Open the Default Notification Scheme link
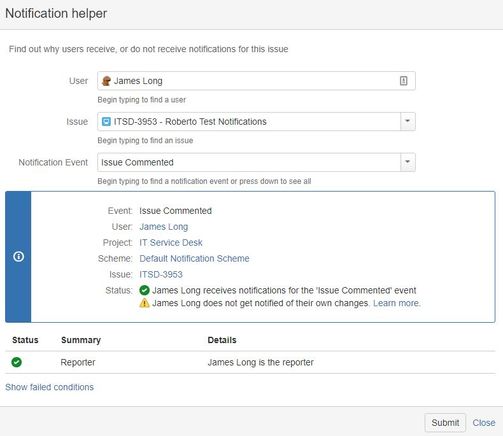This screenshot has width=503, height=436. 194,259
